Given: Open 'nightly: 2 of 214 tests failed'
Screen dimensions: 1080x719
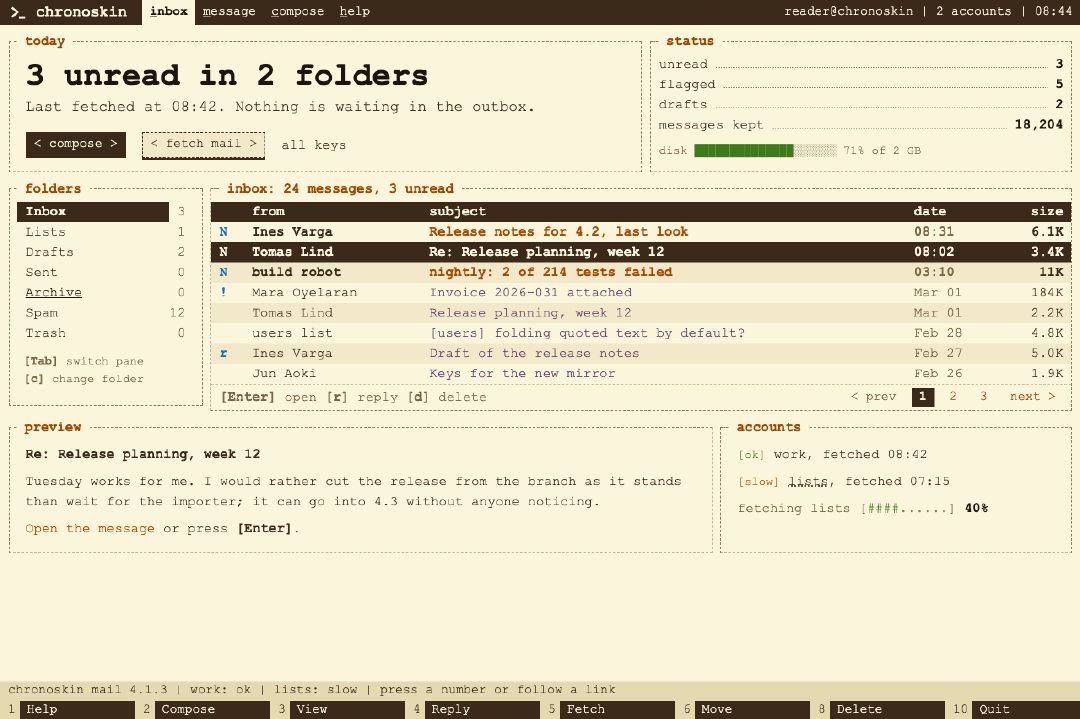Looking at the screenshot, I should (550, 272).
